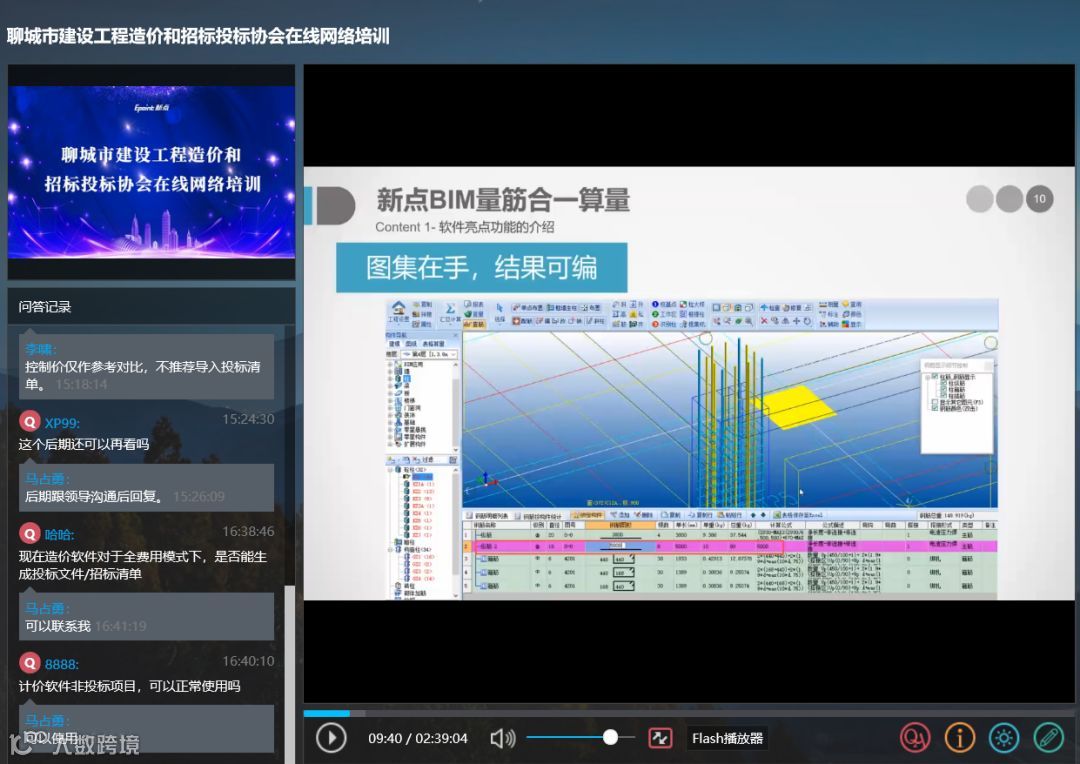Open the 钢筋明细列表 tab

[487, 516]
